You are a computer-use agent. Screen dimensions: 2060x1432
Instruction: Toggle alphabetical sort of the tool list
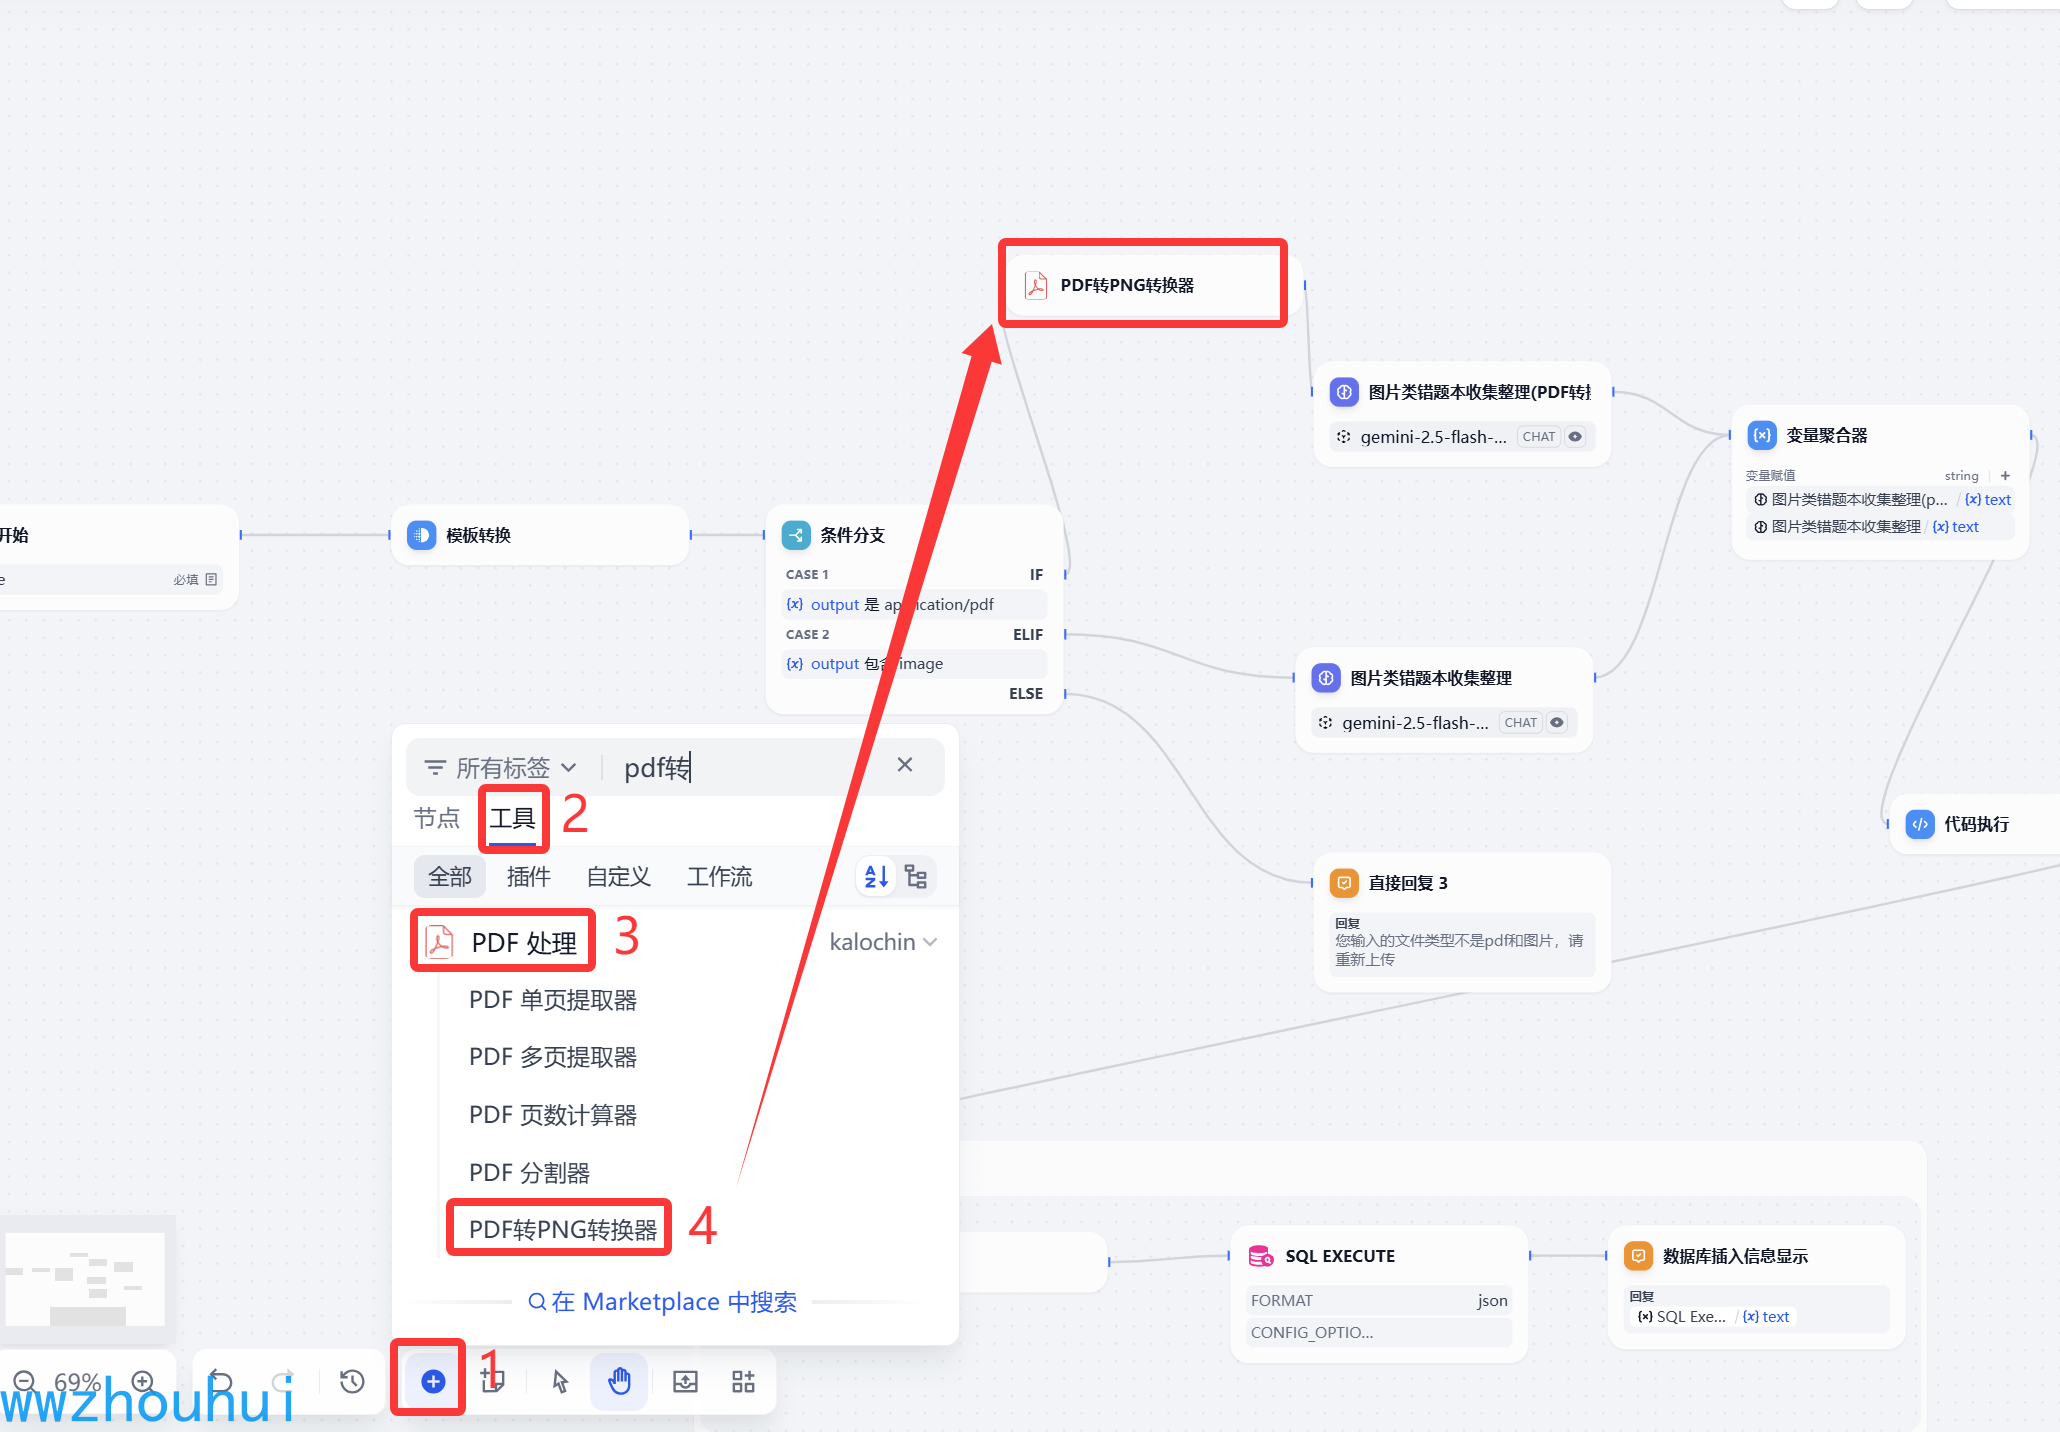(876, 877)
